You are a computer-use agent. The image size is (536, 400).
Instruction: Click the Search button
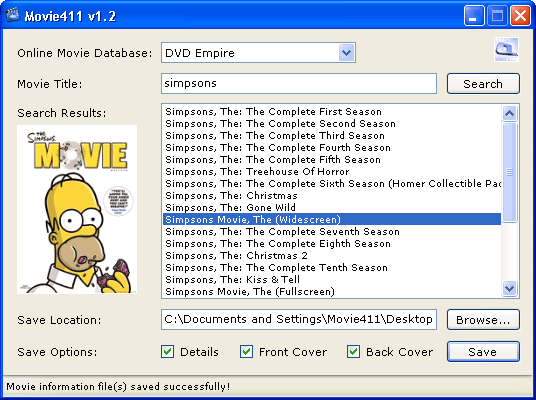[x=483, y=84]
